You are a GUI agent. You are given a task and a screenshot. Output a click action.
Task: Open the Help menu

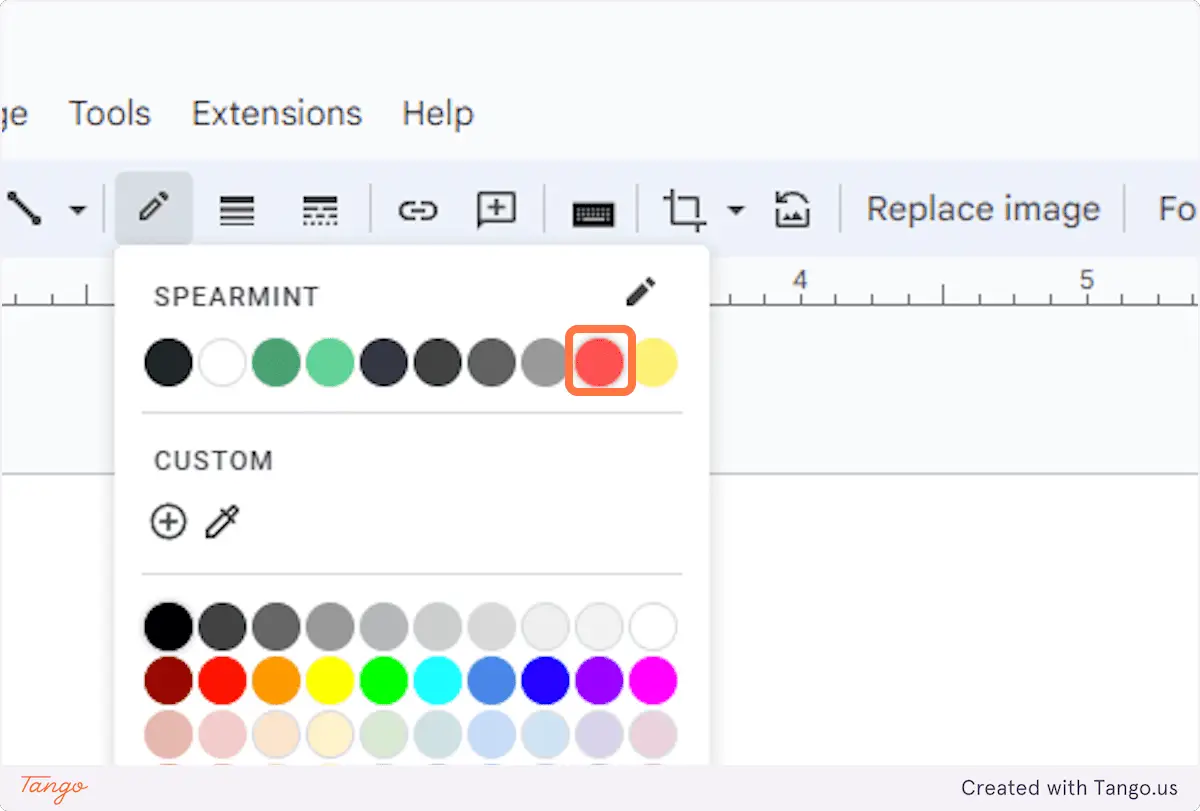[438, 113]
